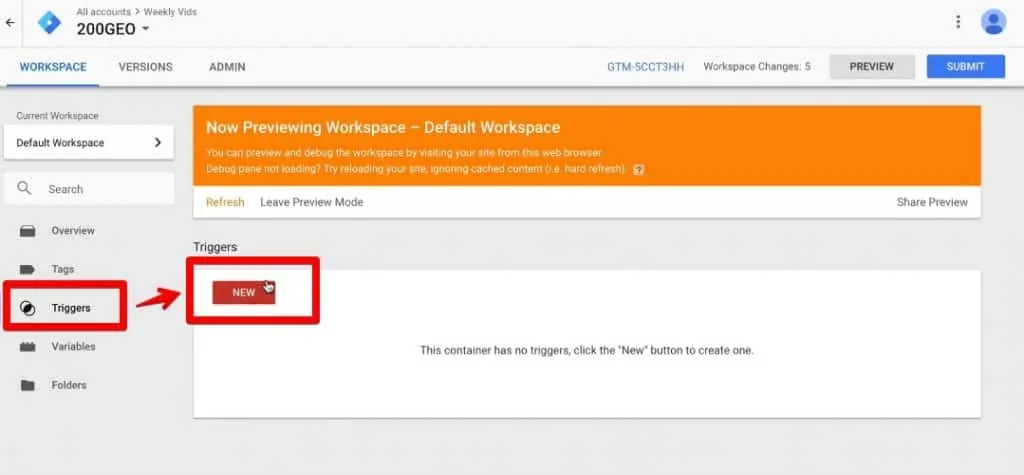Screen dimensions: 1024x475
Task: Open Folders in the sidebar
Action: 69,385
